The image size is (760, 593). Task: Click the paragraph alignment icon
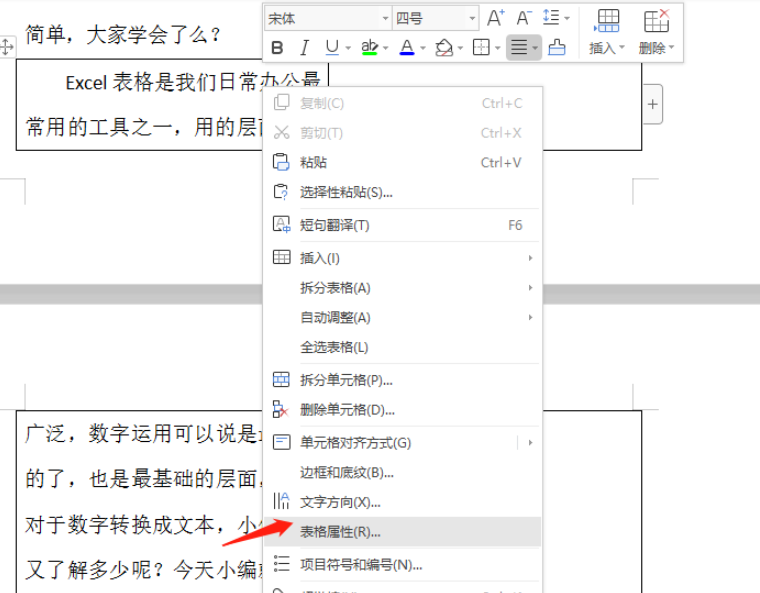coord(519,48)
